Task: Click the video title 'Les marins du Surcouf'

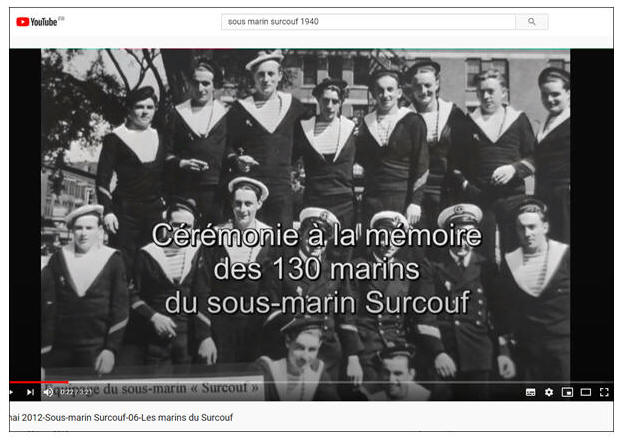Action: coord(120,417)
